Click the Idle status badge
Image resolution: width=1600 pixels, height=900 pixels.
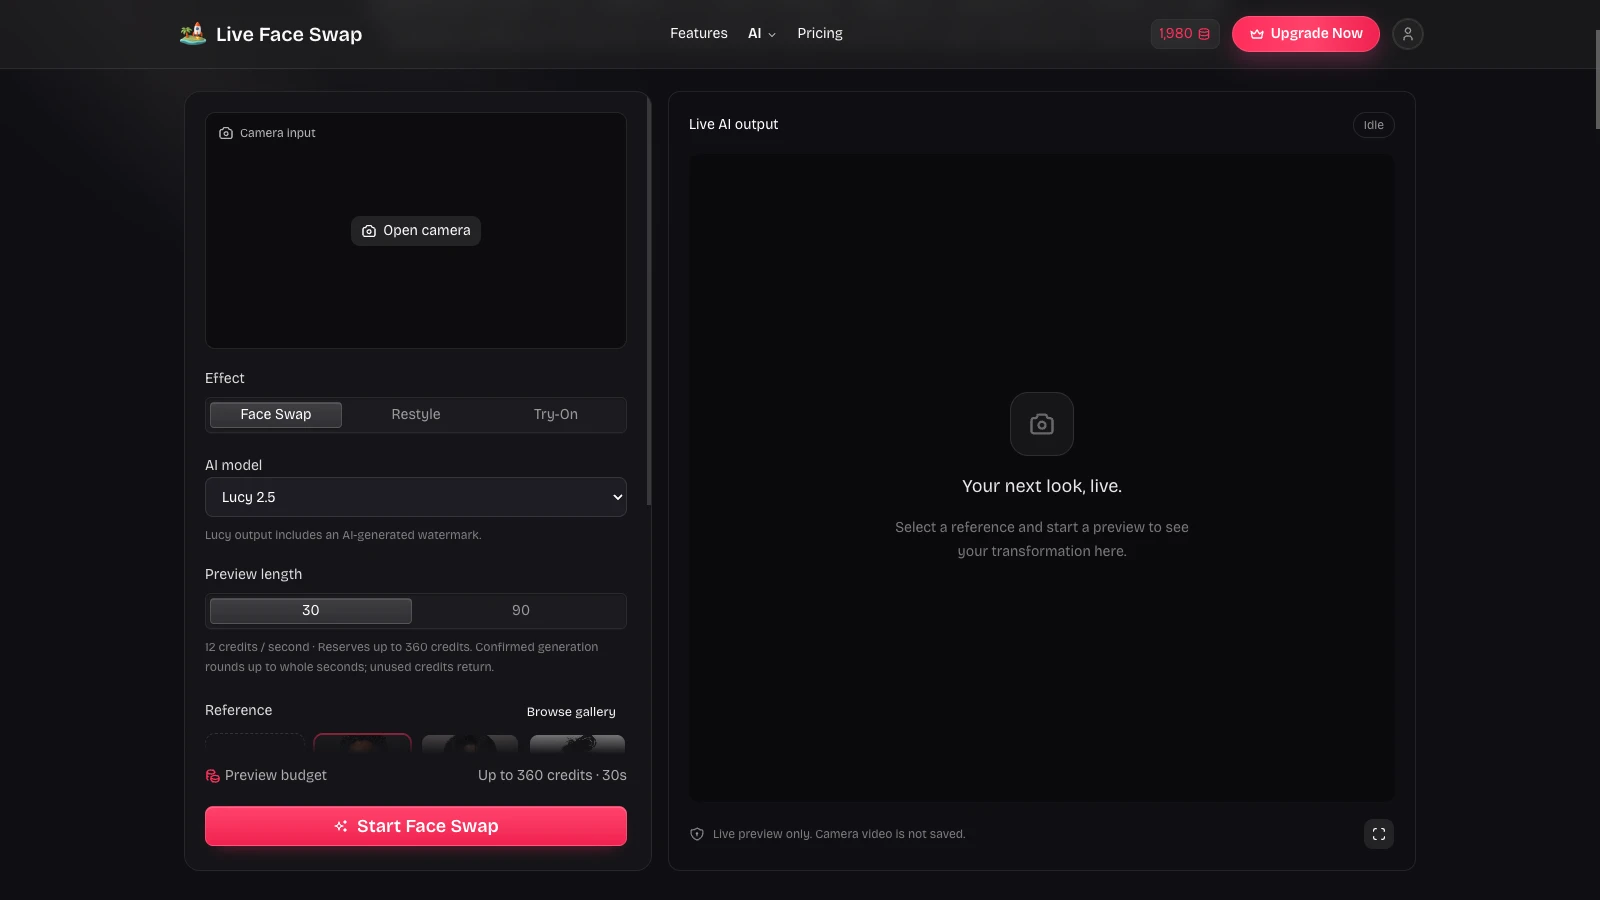[1374, 125]
